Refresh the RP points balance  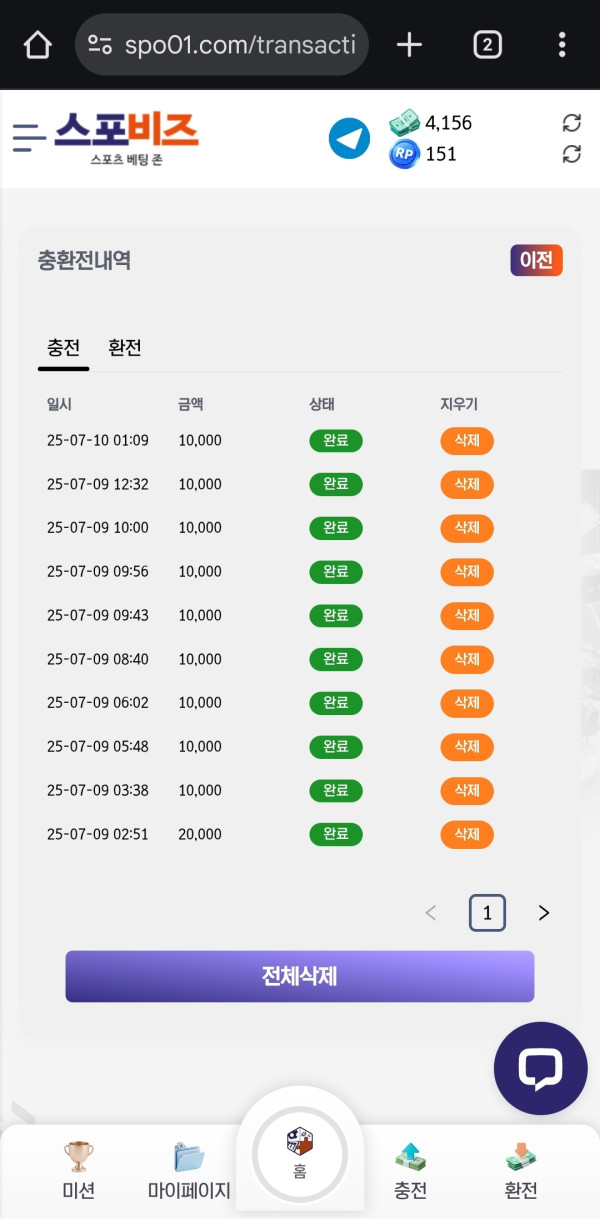(571, 154)
